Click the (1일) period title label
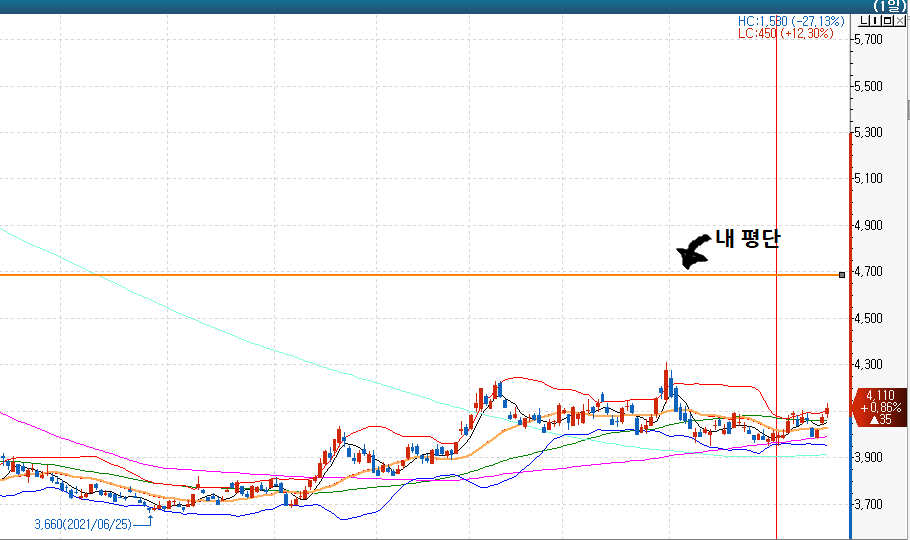 click(890, 6)
